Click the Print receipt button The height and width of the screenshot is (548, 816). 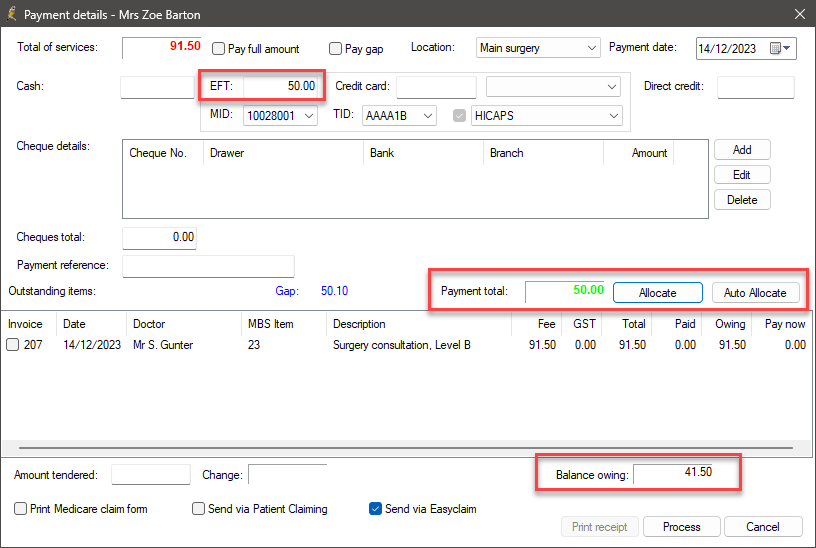(600, 527)
